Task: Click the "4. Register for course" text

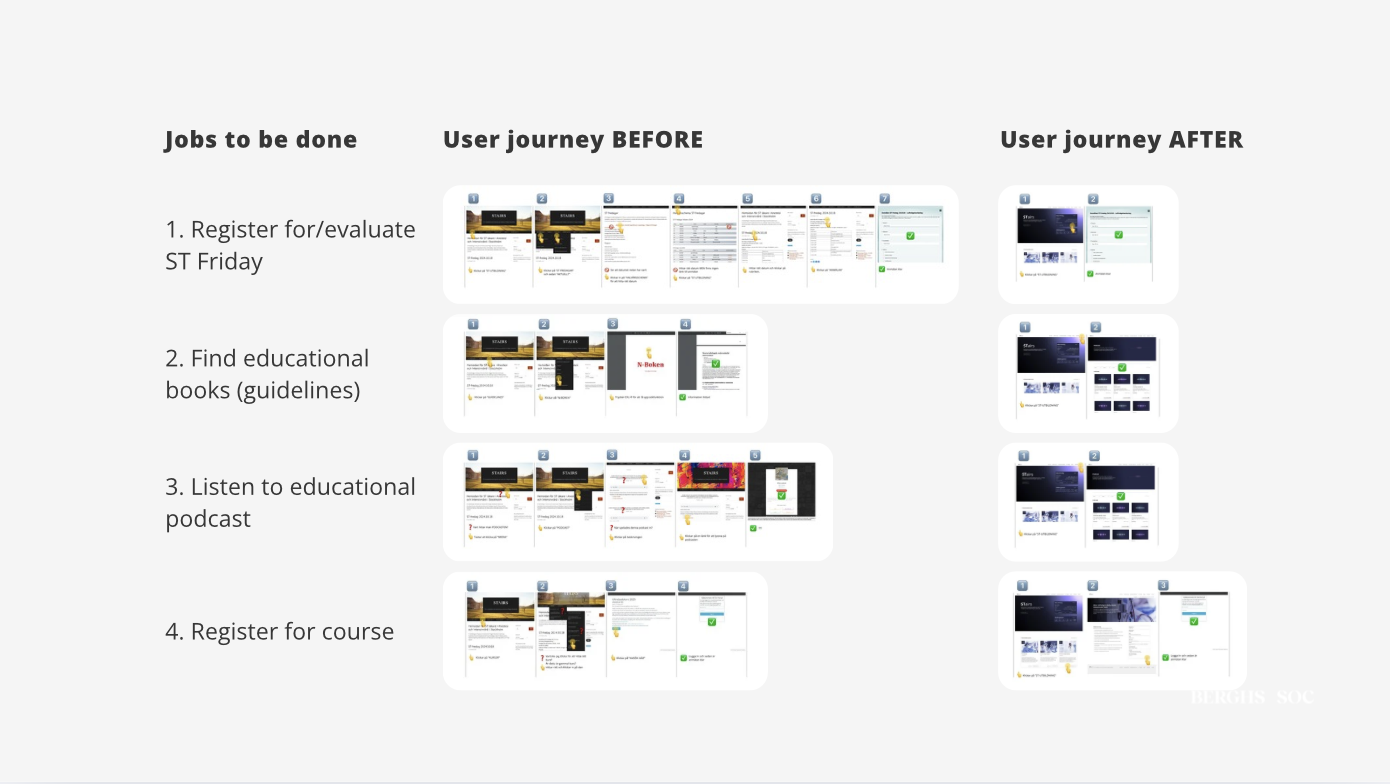Action: pos(280,632)
